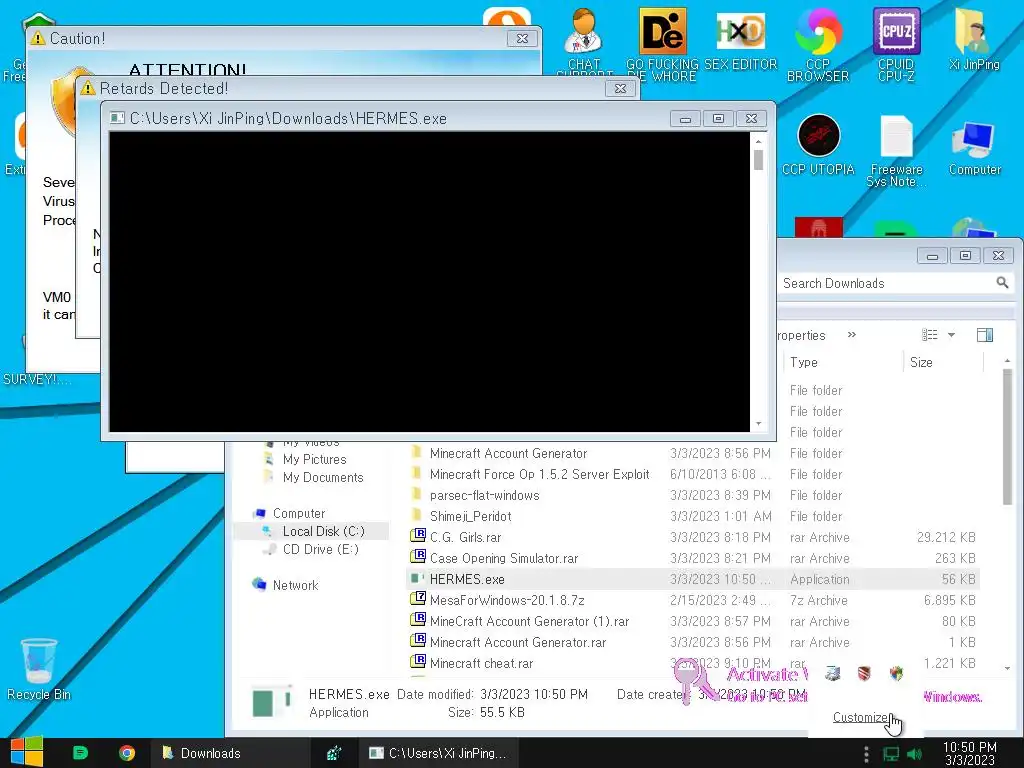Open the CCP Browser desktop icon

click(x=818, y=44)
